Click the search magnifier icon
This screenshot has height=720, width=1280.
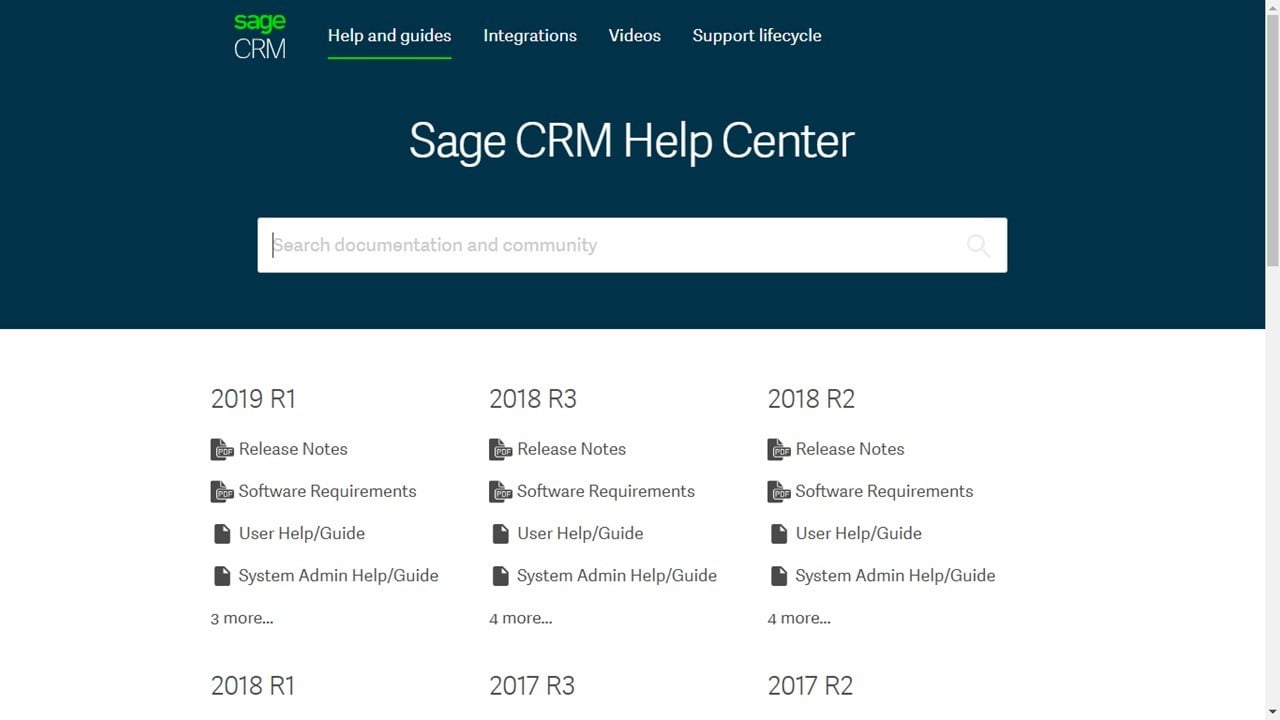pos(978,245)
